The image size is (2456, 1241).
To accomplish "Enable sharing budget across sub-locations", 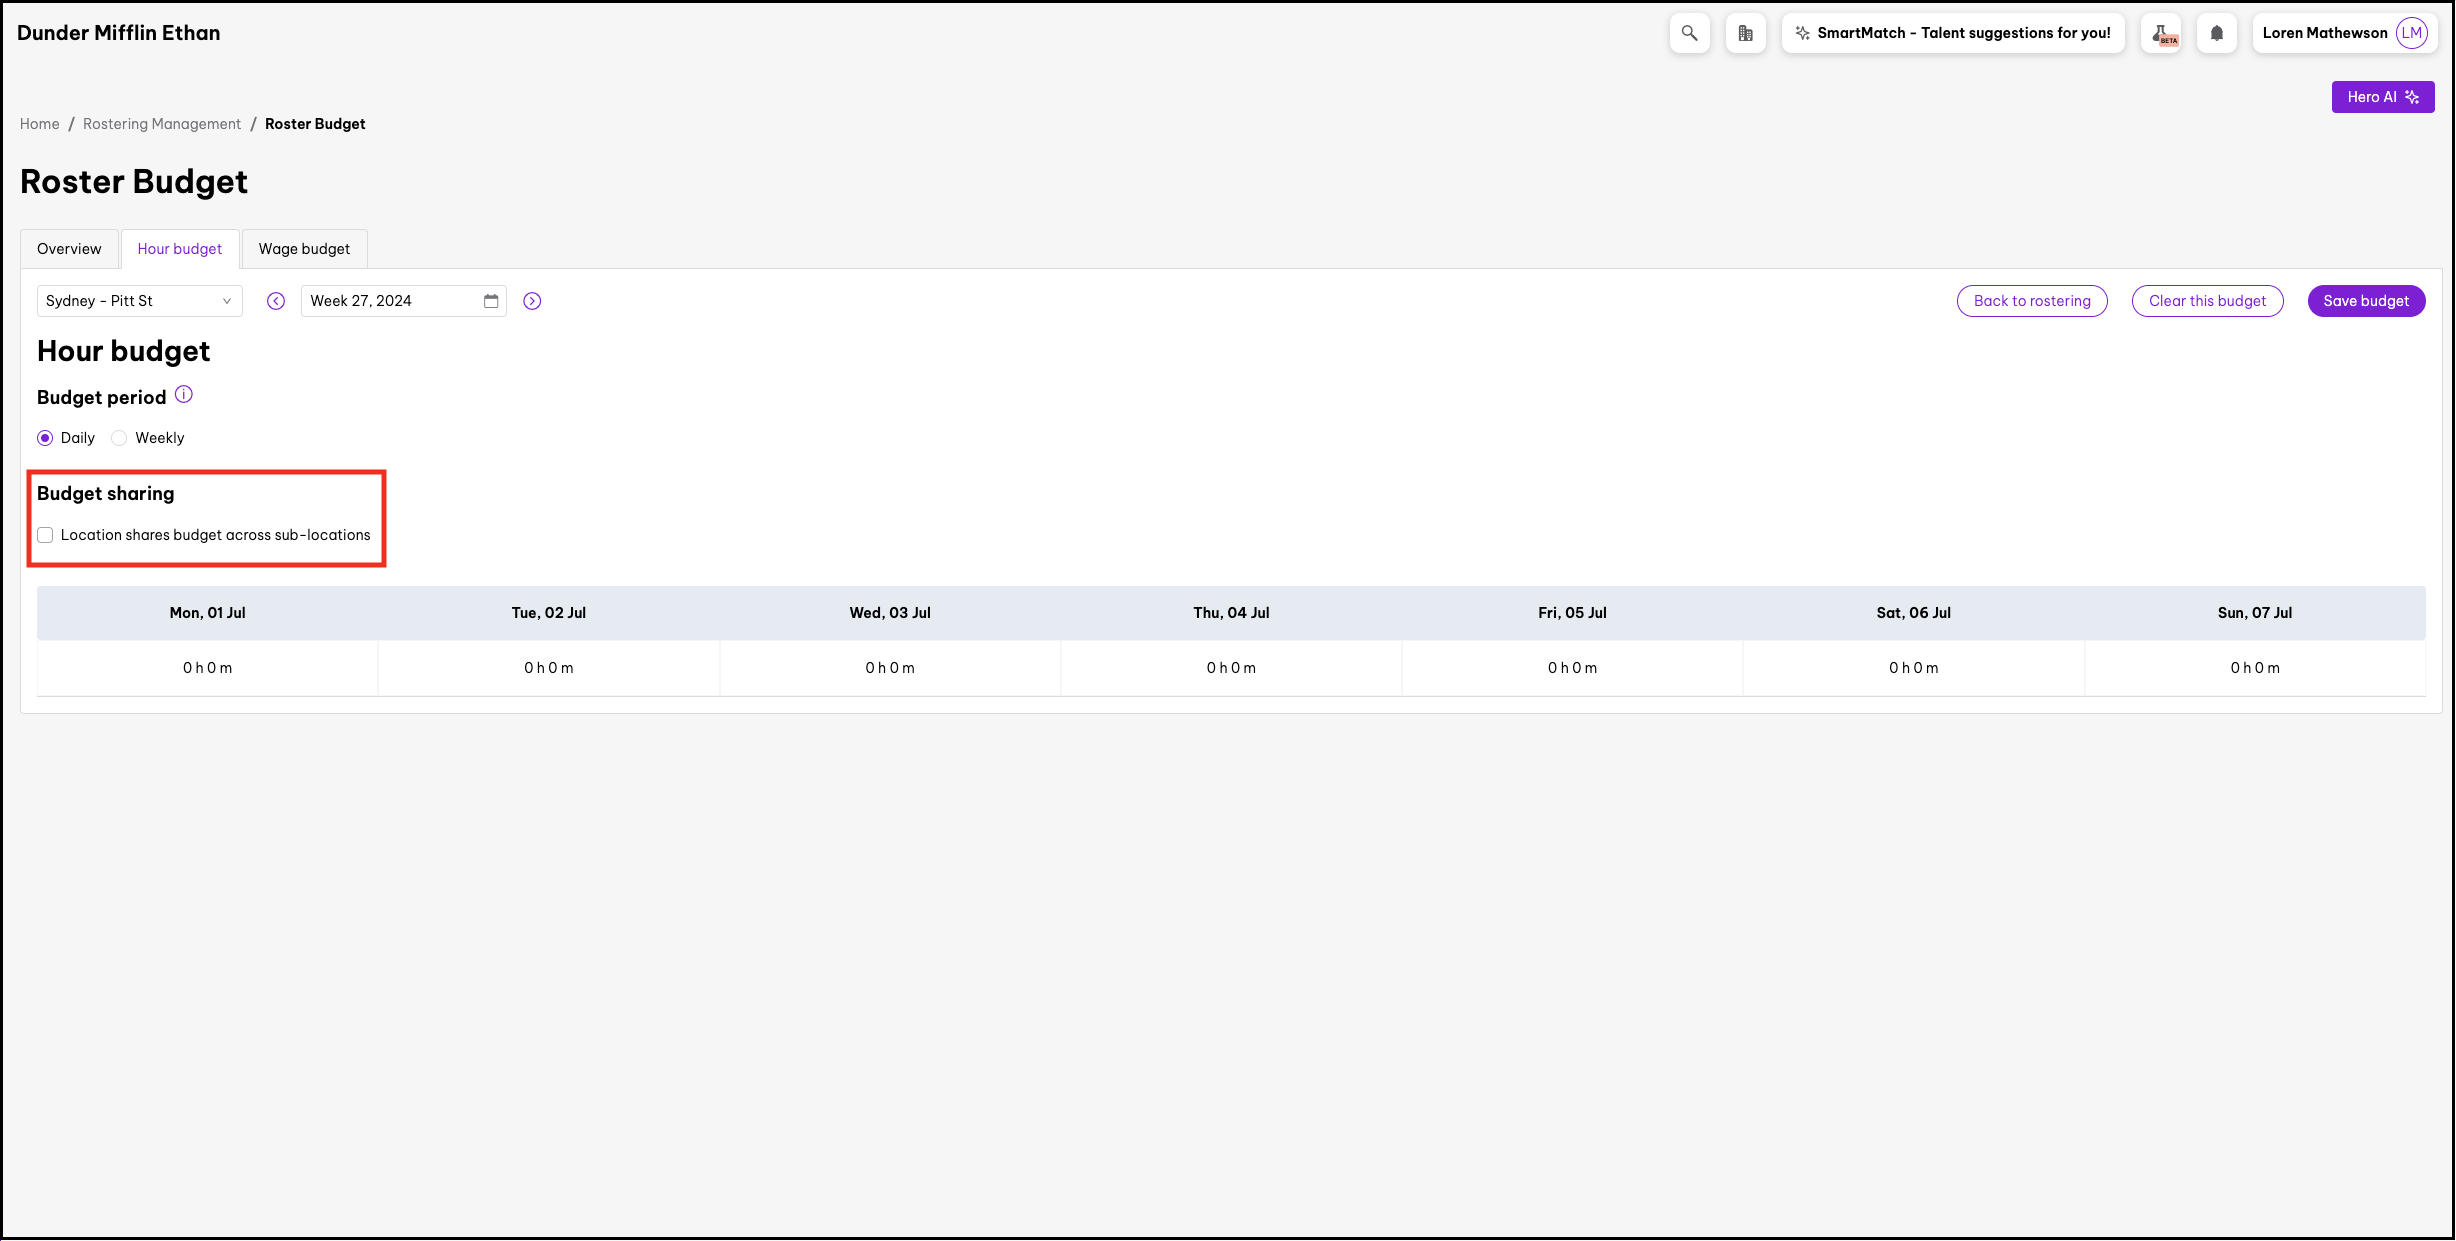I will (x=45, y=535).
